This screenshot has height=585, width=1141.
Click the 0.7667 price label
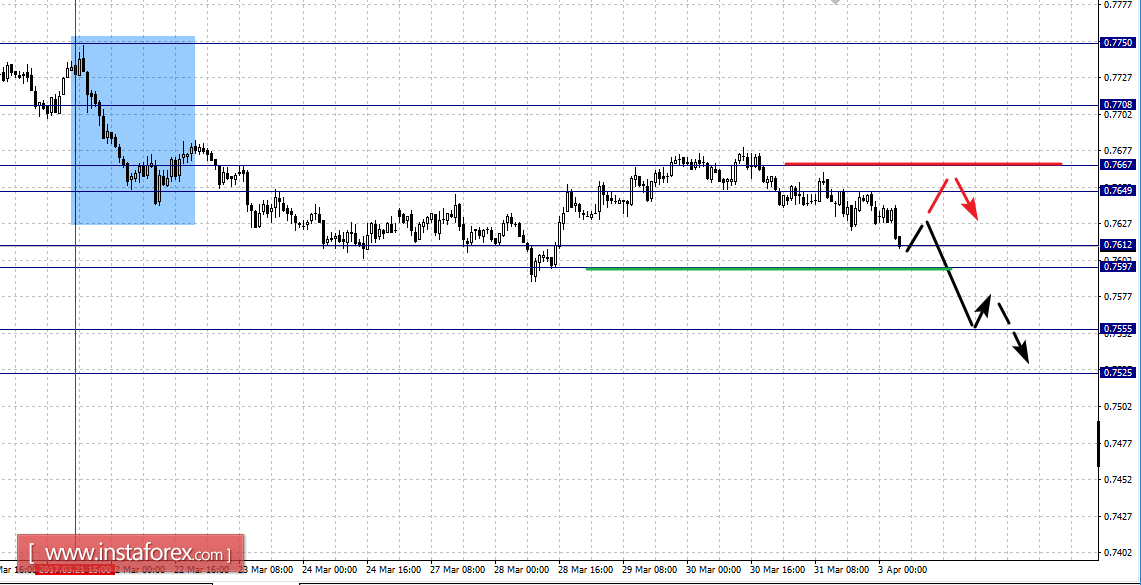[x=1118, y=165]
